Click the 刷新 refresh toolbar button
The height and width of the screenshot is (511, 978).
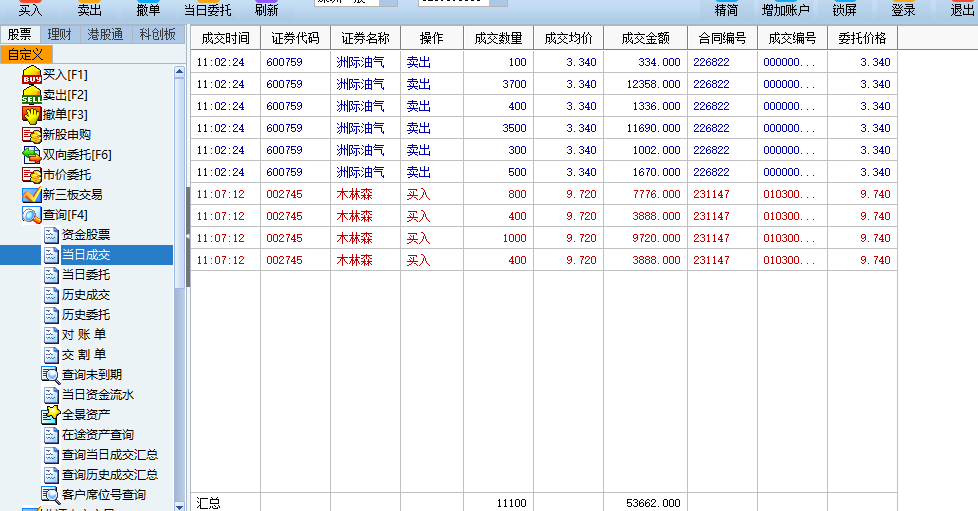point(266,9)
